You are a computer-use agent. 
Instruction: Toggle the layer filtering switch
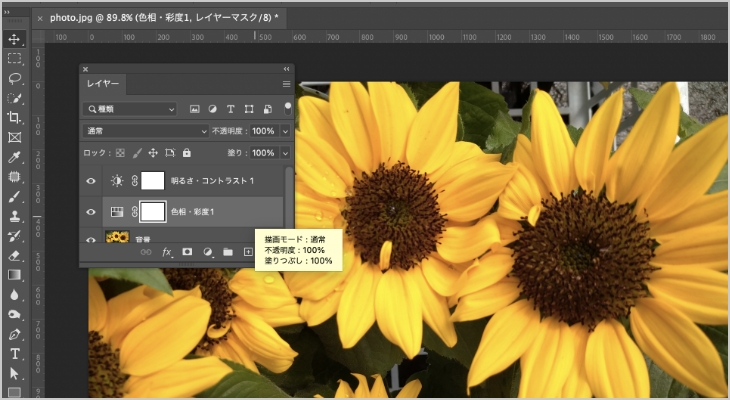[288, 108]
